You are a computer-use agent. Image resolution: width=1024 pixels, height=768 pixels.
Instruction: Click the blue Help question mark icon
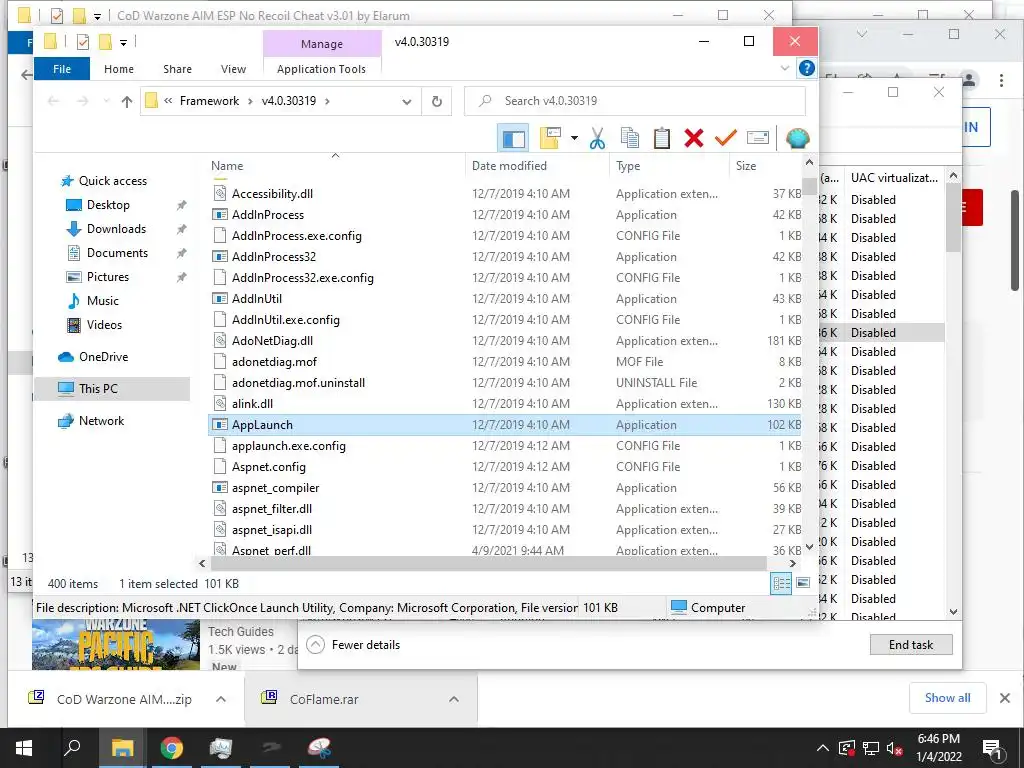[807, 68]
